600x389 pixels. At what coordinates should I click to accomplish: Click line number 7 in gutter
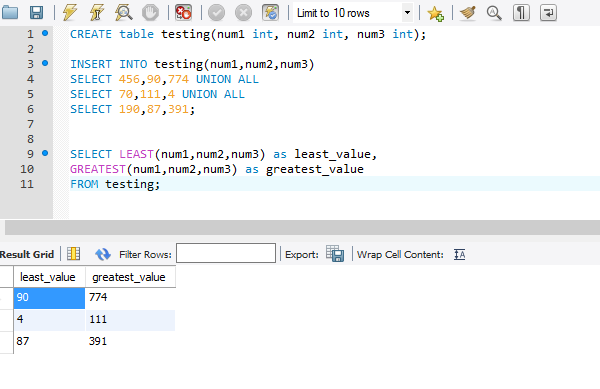[30, 124]
